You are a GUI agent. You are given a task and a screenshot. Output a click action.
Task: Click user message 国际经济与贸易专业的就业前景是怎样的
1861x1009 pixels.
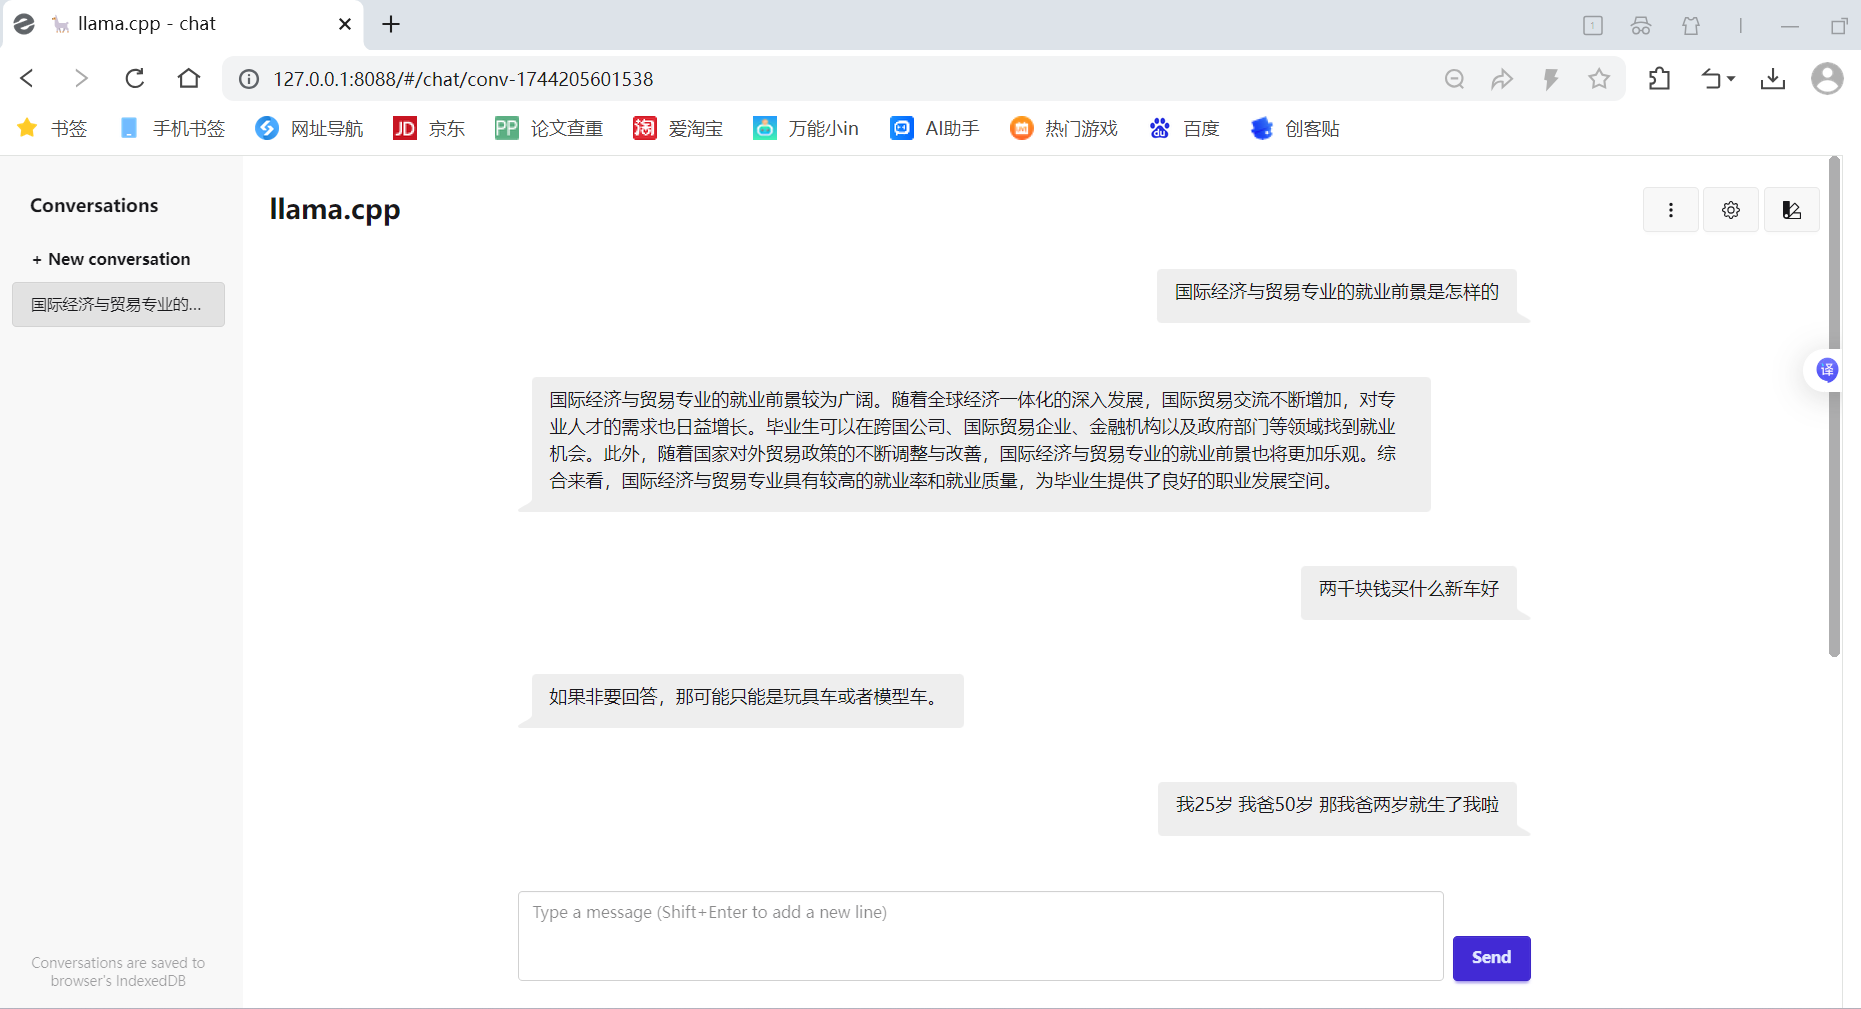(x=1336, y=295)
